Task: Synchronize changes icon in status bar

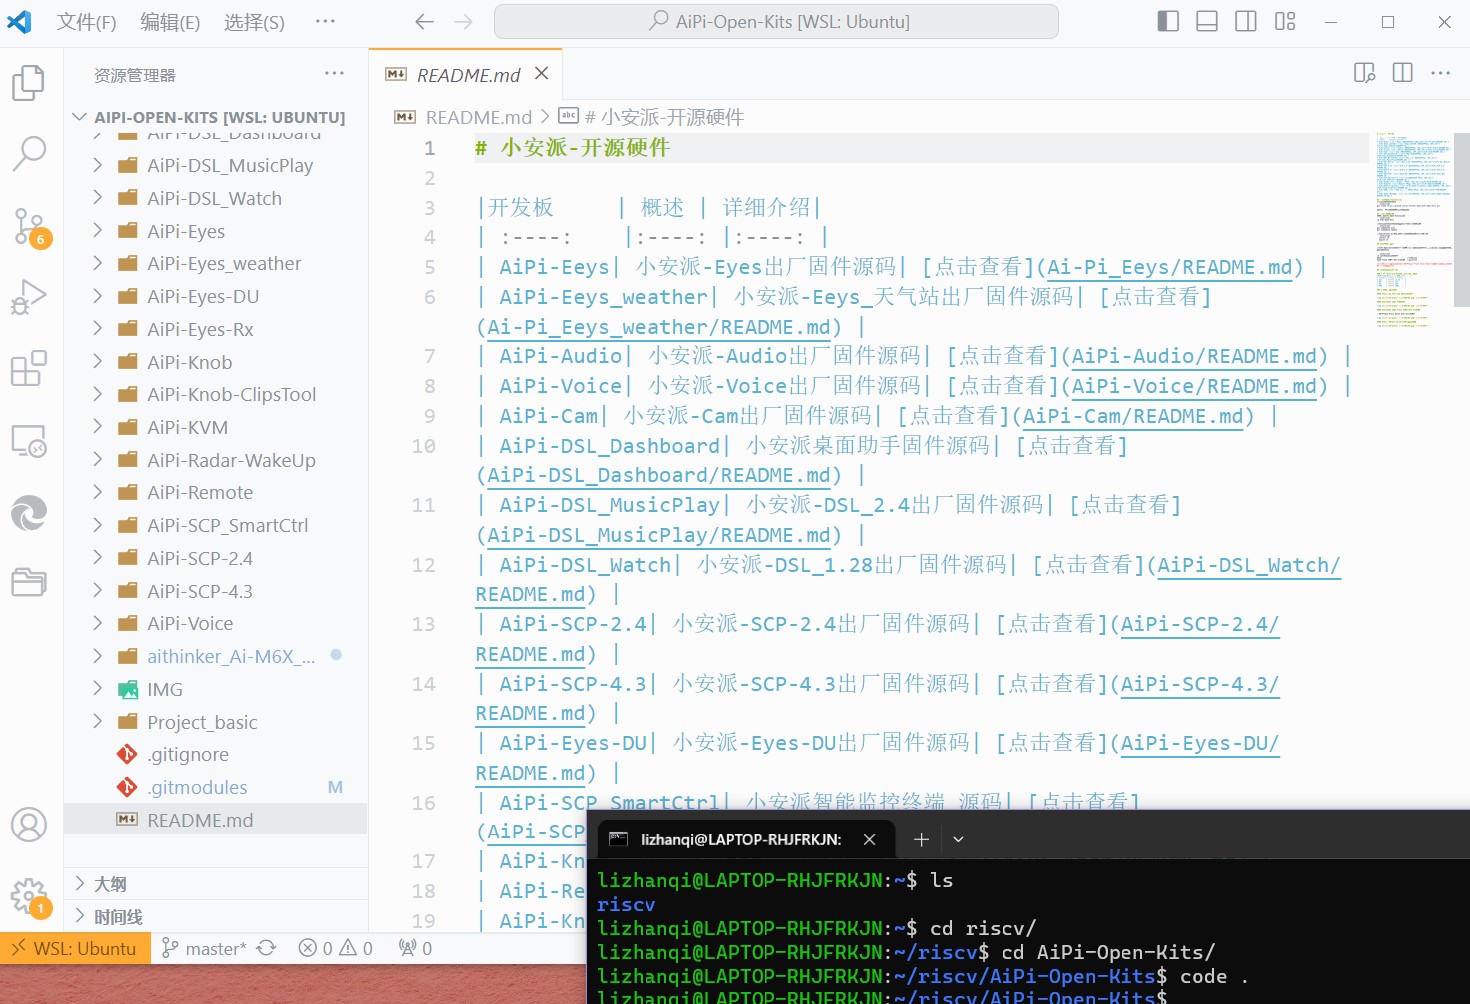Action: (266, 948)
